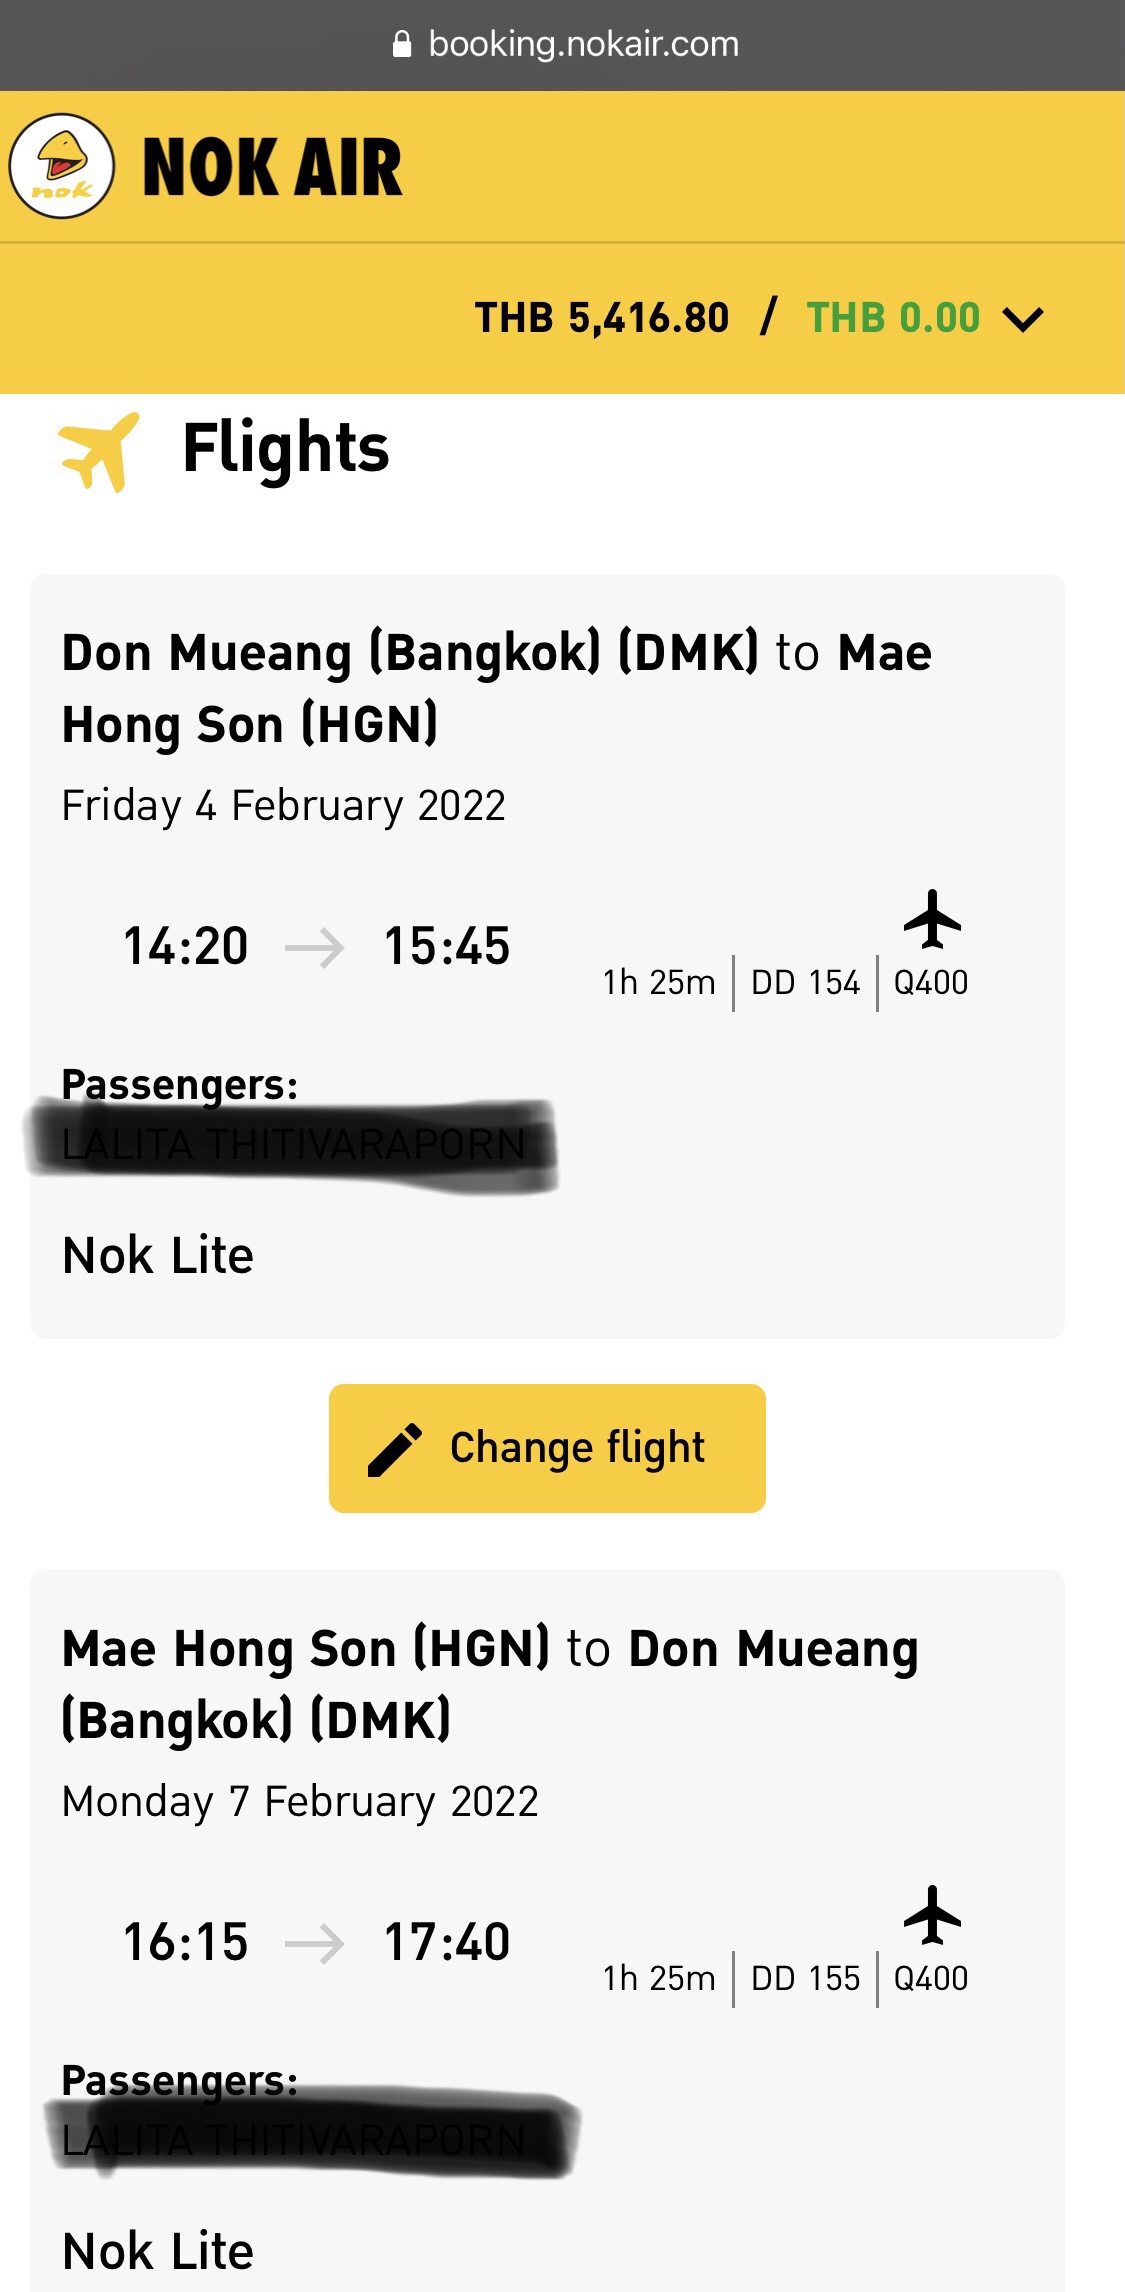Expand the price summary chevron

click(x=1023, y=319)
